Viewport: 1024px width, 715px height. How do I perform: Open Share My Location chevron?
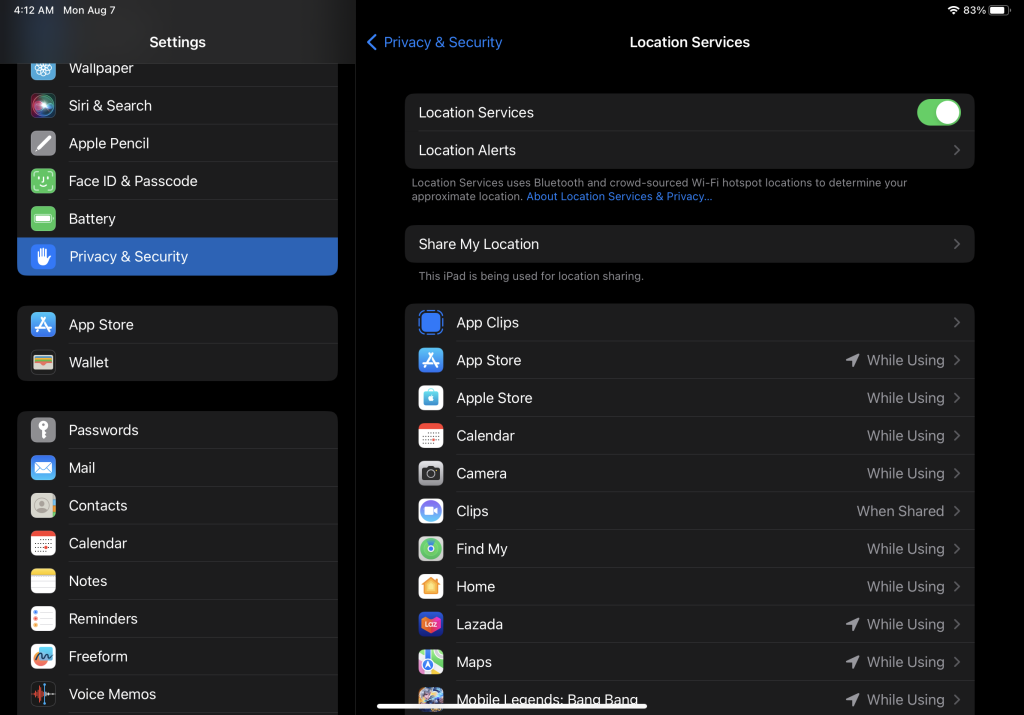click(x=957, y=244)
